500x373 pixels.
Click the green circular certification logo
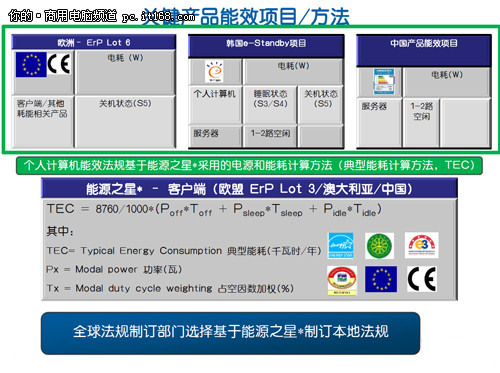[379, 246]
